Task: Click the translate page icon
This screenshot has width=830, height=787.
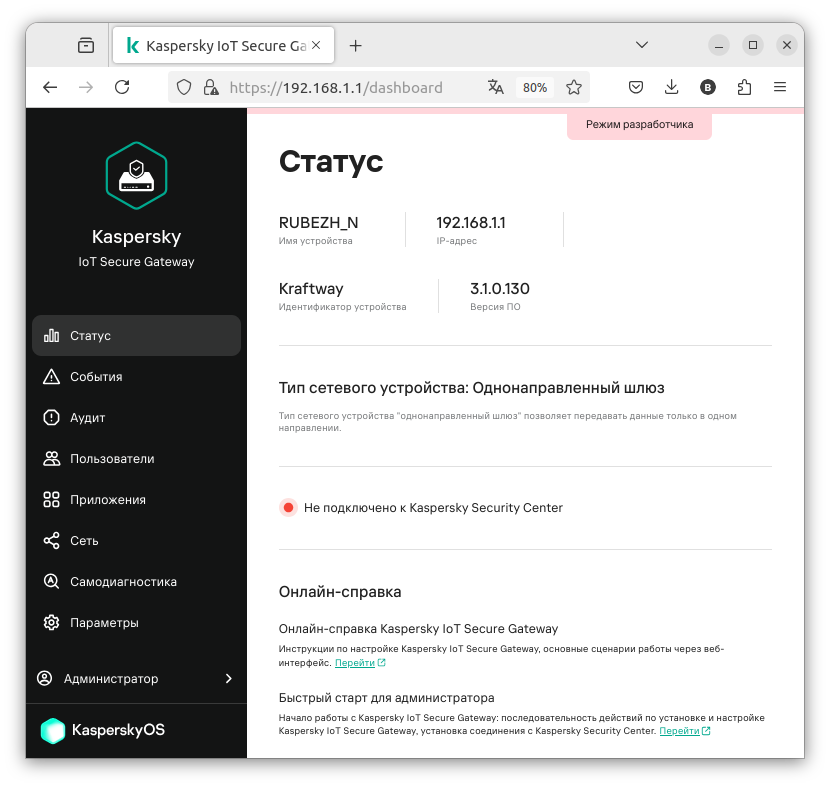Action: pyautogui.click(x=495, y=87)
